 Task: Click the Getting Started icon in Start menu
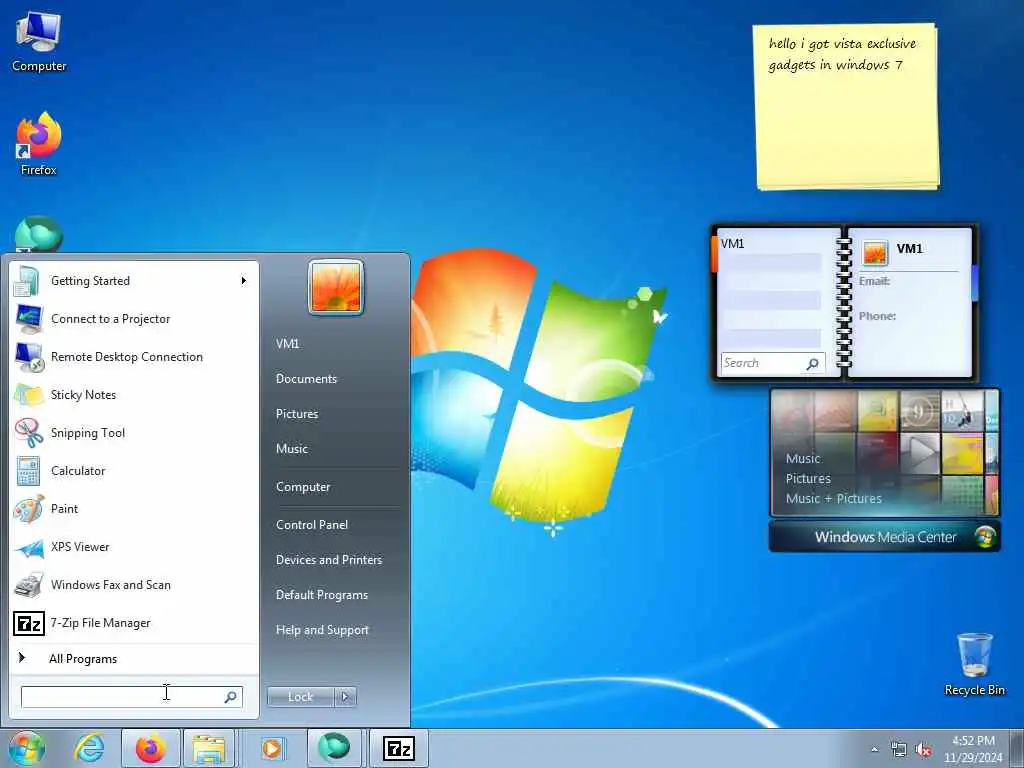tap(27, 281)
